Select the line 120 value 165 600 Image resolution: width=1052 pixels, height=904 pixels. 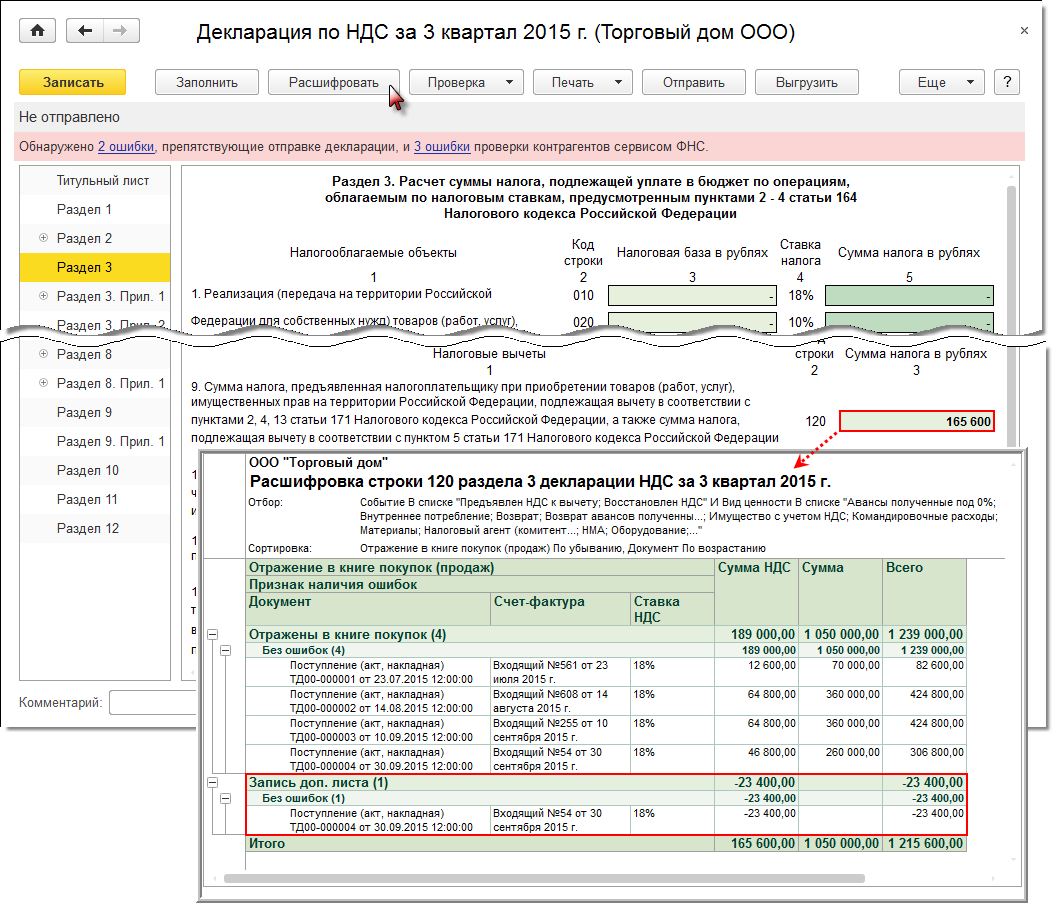917,422
